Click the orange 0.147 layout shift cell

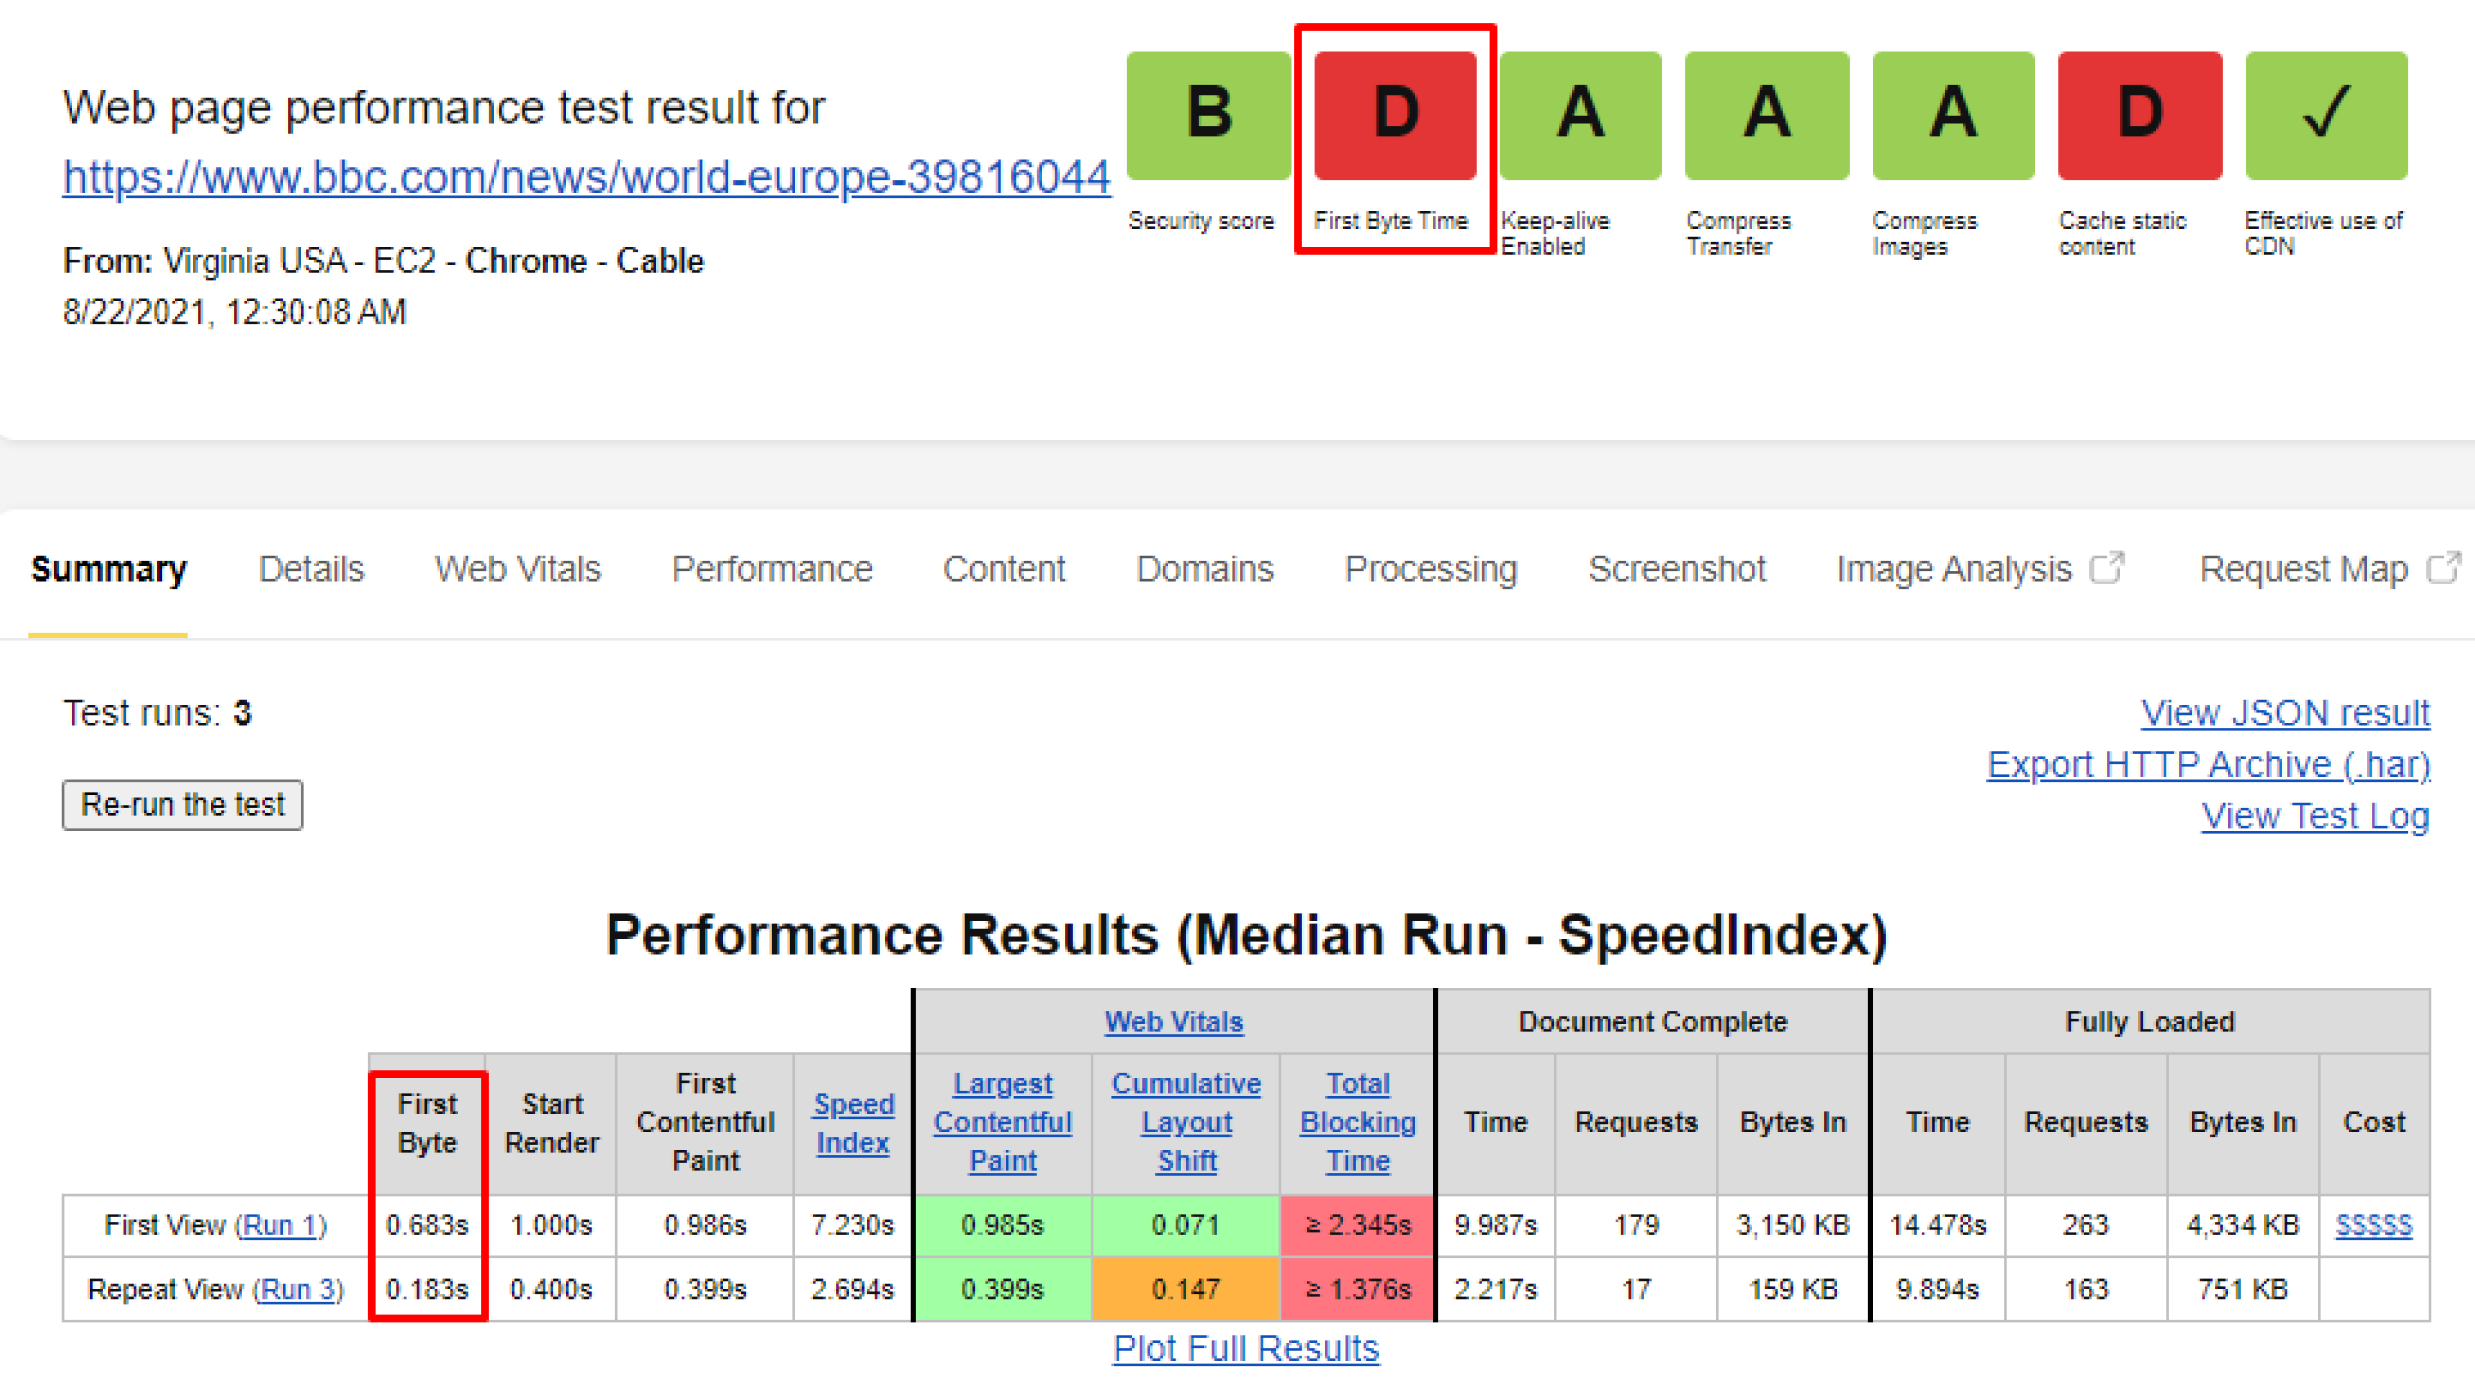(x=1186, y=1289)
